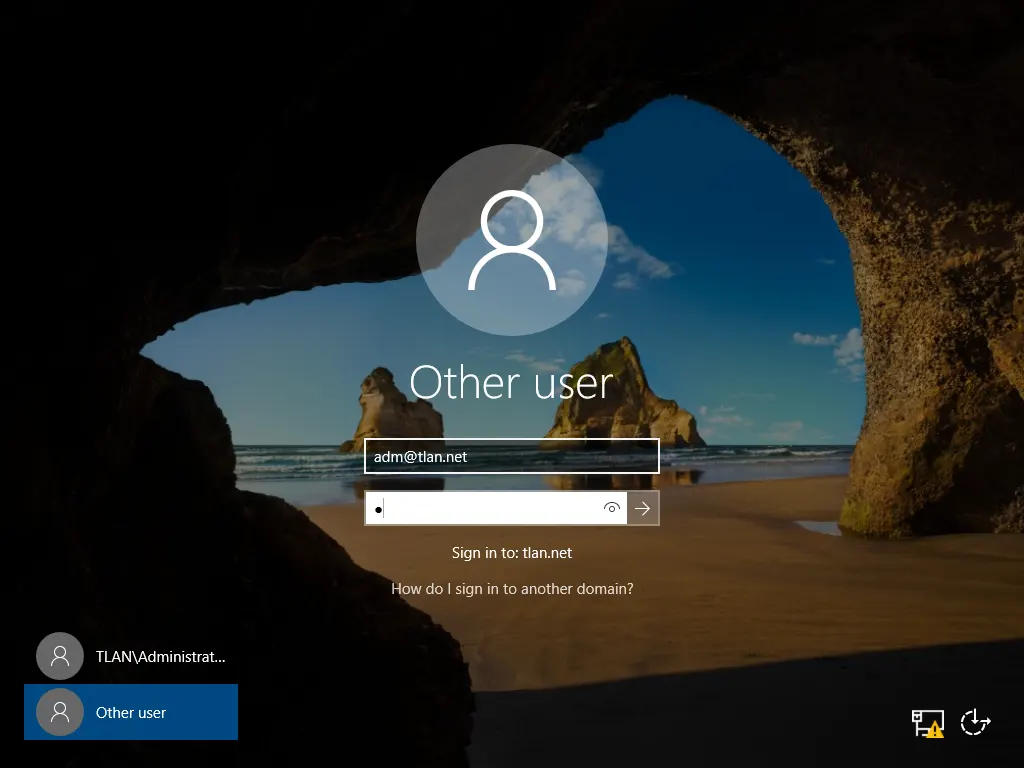Choose the Other user account tile
Screen dimensions: 1024x768
click(x=131, y=712)
